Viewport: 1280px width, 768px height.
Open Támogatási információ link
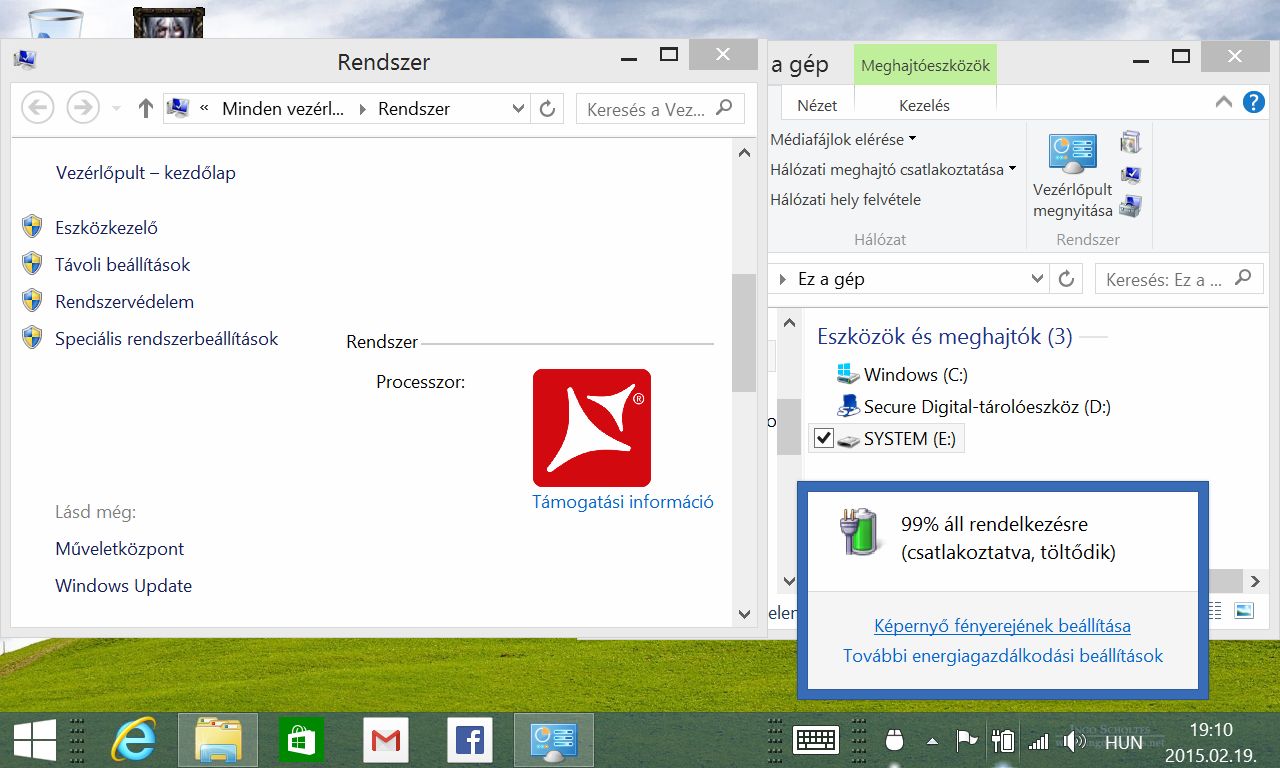click(x=623, y=502)
